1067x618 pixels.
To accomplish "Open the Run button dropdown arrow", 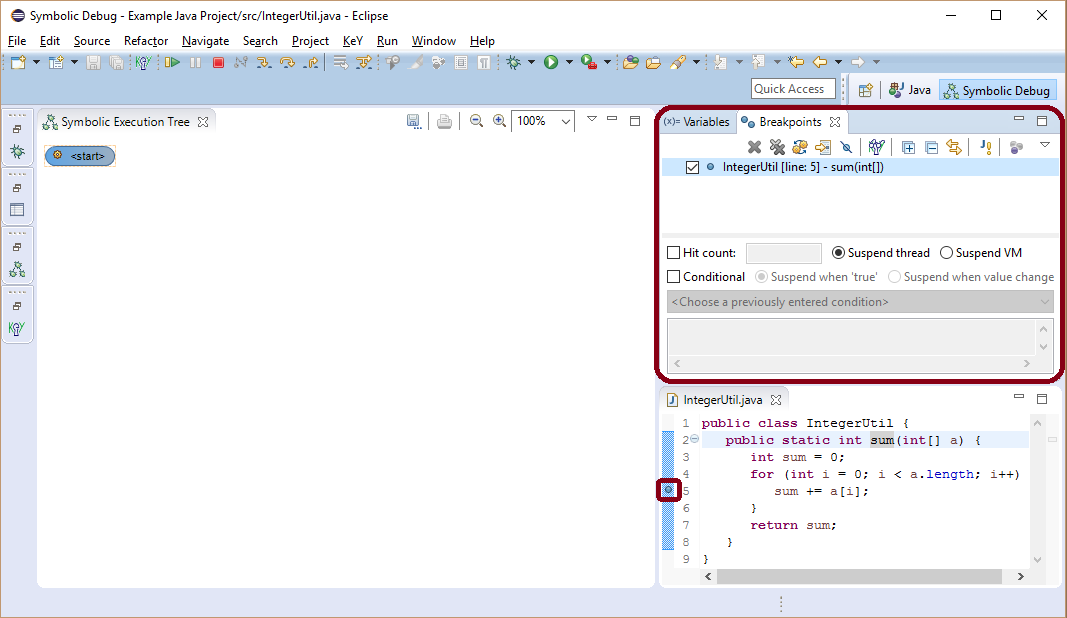I will pyautogui.click(x=569, y=63).
